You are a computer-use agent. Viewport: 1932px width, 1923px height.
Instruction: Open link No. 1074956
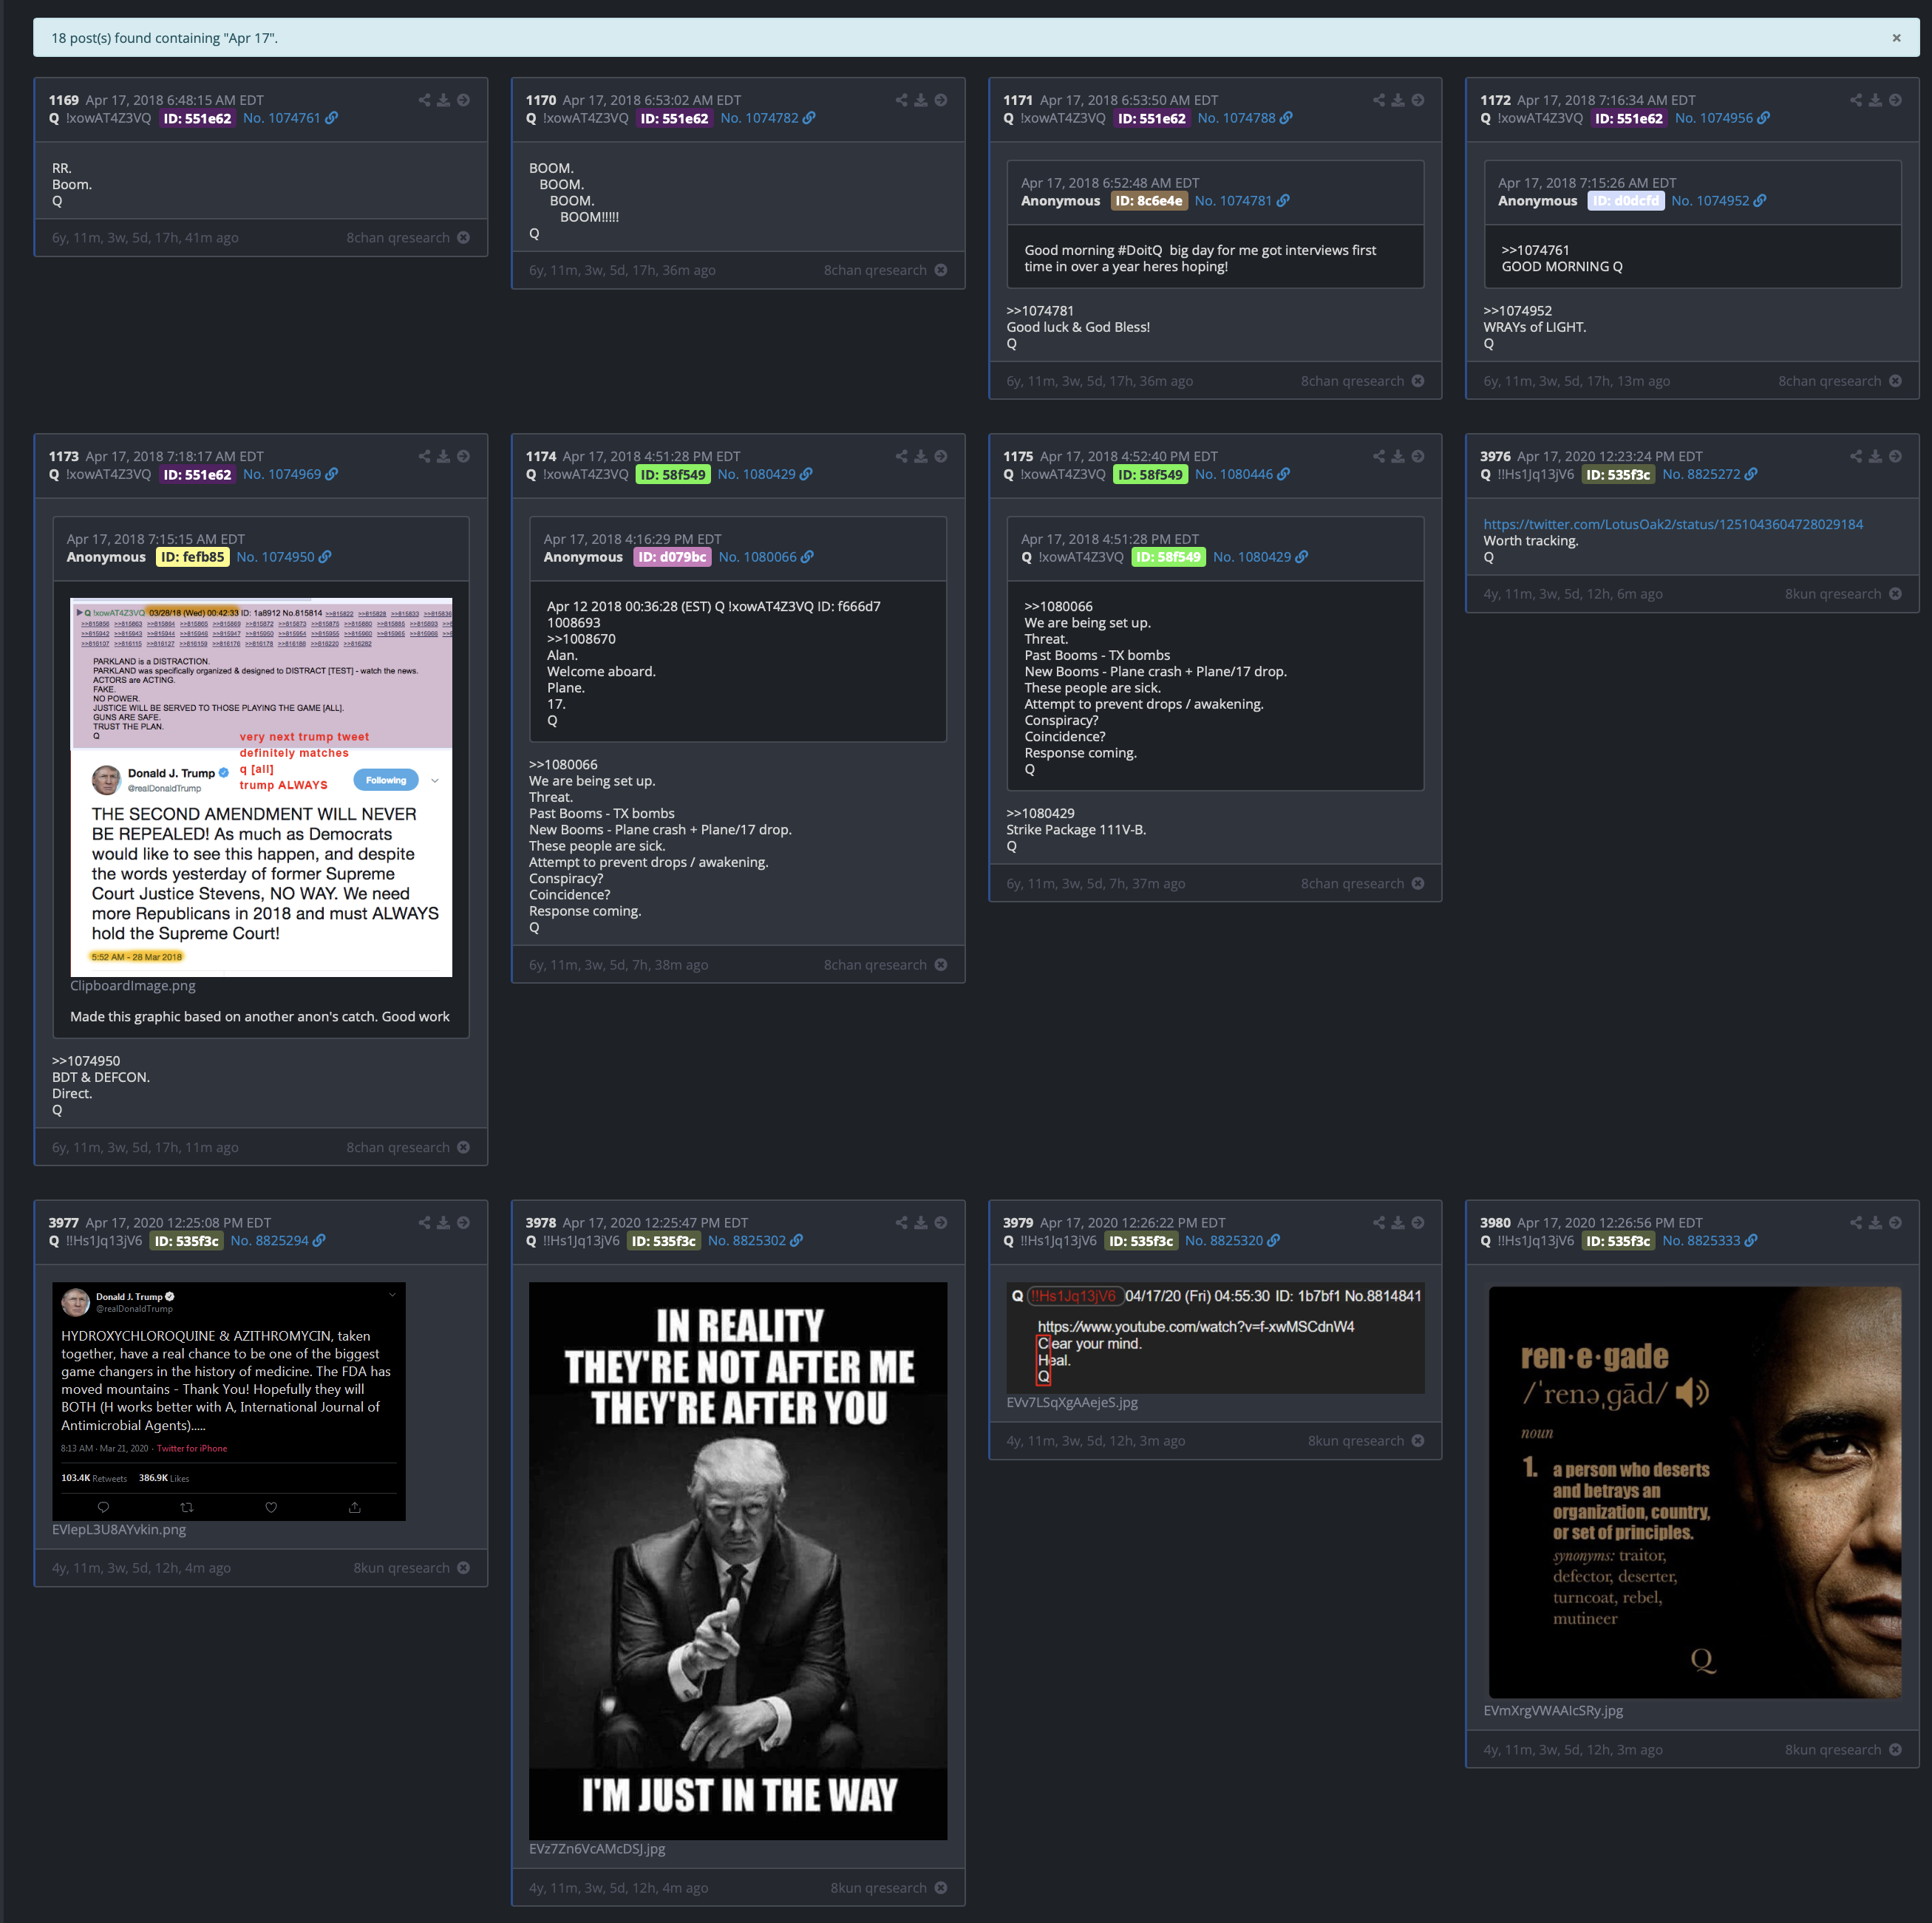[x=1722, y=118]
